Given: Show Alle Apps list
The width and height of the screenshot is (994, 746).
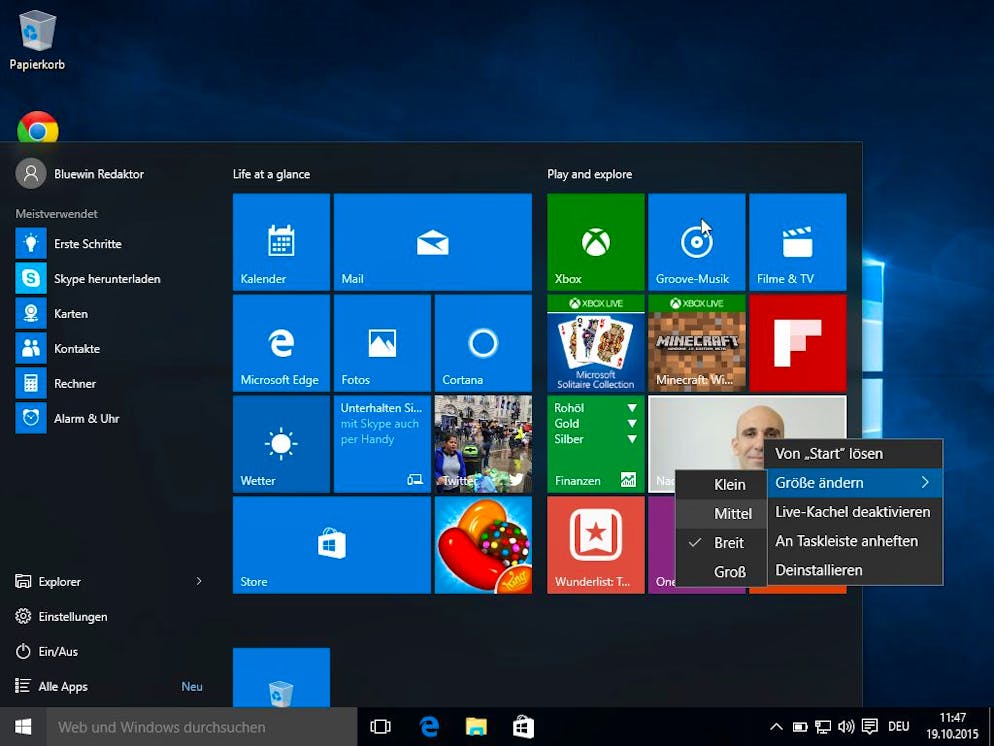Looking at the screenshot, I should 51,686.
